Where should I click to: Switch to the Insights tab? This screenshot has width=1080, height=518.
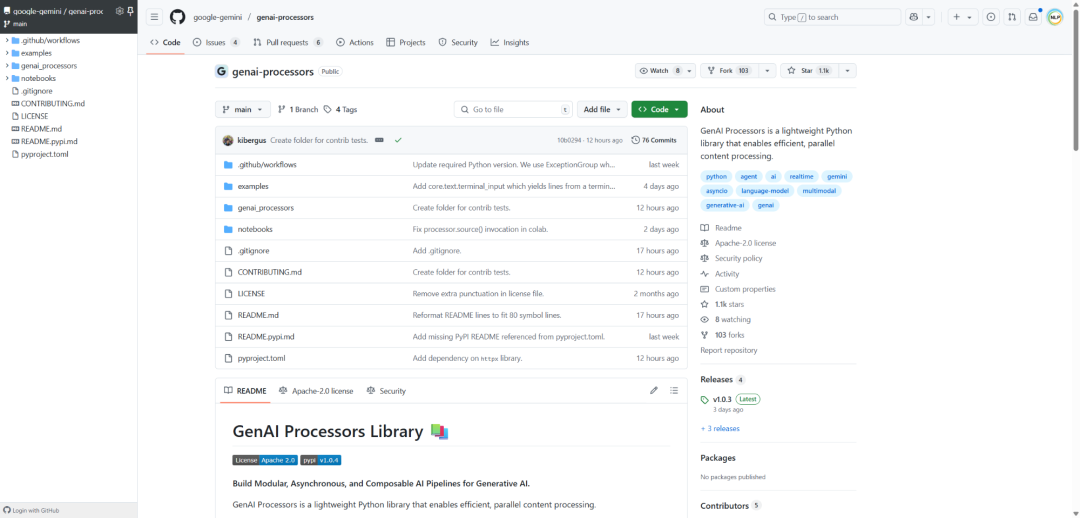click(x=510, y=43)
